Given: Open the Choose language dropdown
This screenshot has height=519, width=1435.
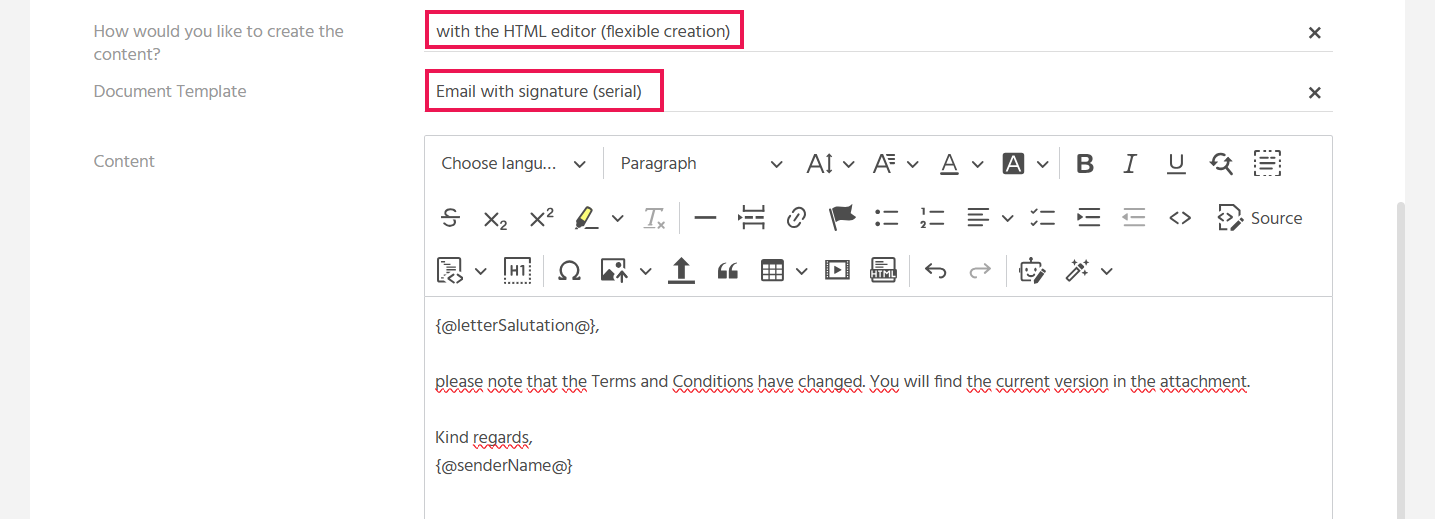Looking at the screenshot, I should coord(514,164).
